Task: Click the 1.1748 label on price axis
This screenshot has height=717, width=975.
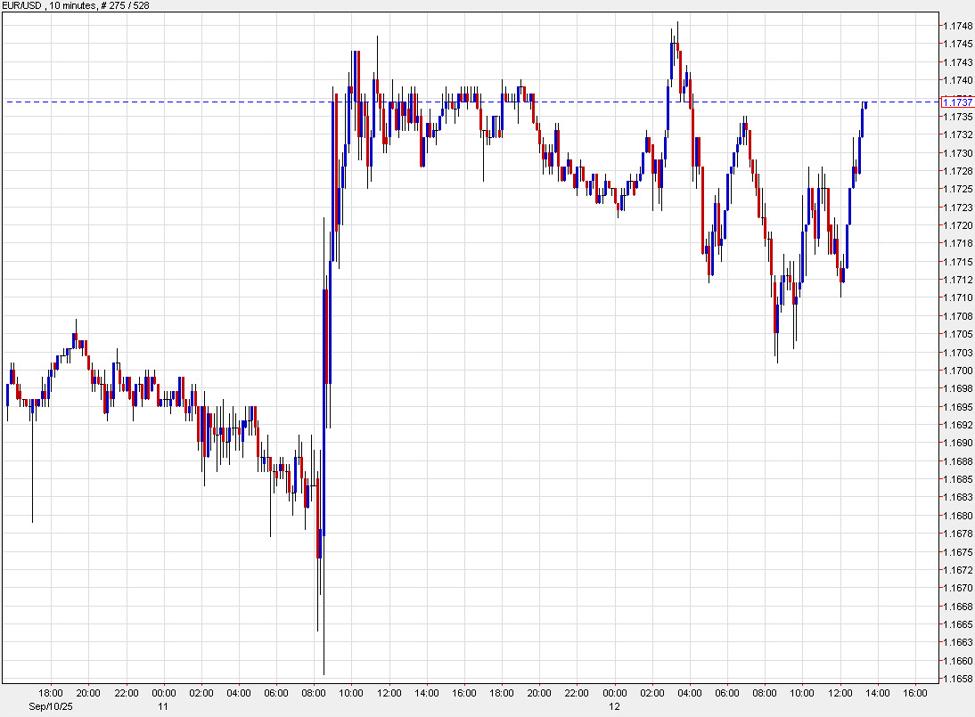Action: point(957,25)
